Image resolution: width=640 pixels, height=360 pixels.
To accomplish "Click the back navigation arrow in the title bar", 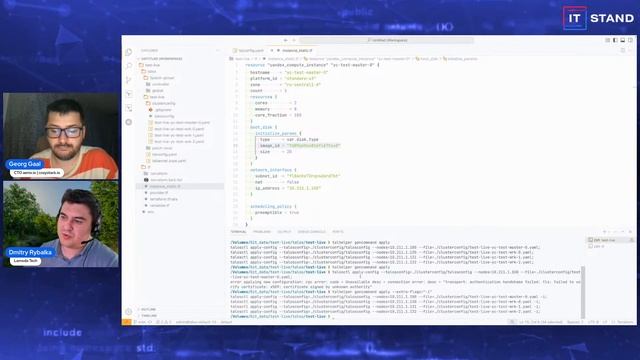I will tap(285, 40).
